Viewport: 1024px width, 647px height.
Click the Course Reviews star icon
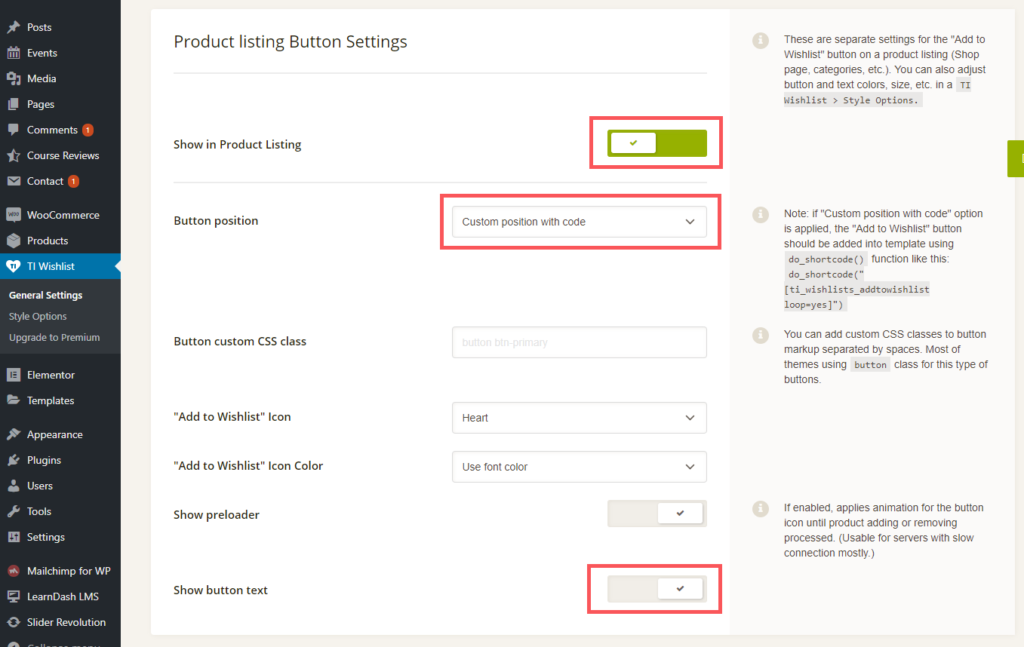[13, 156]
